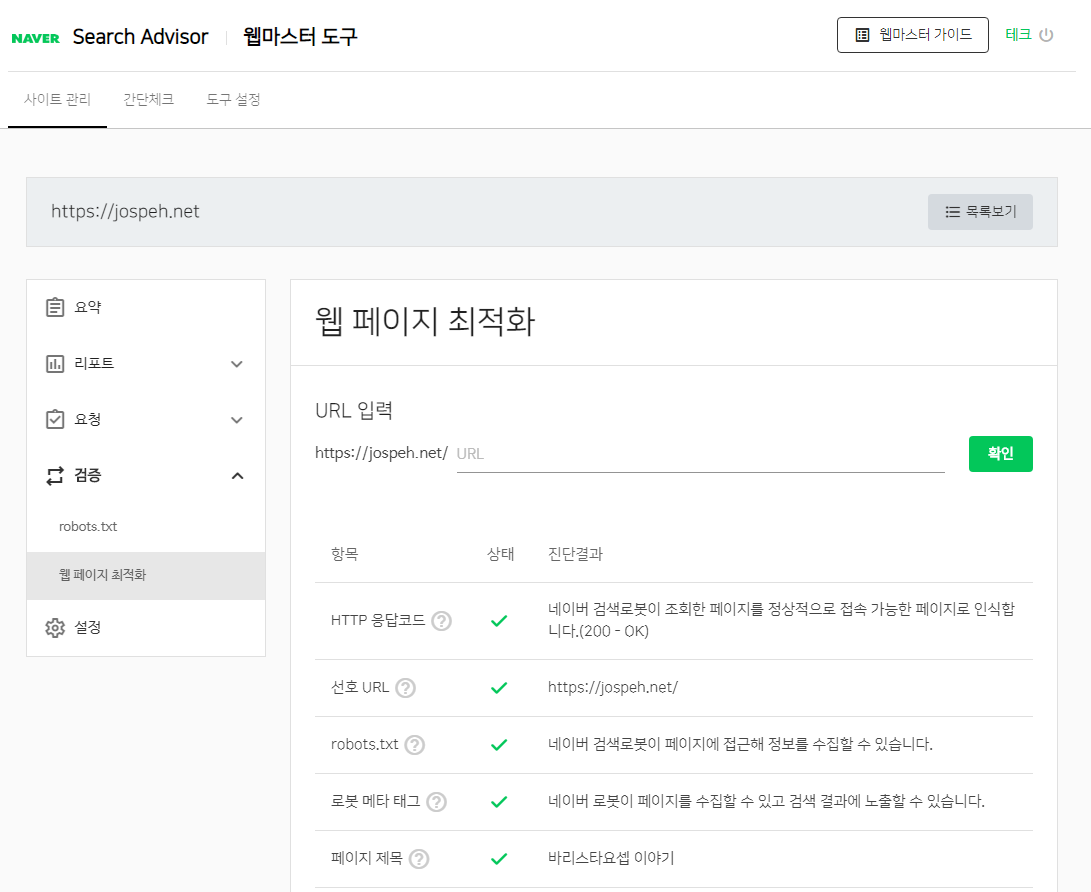Click the 검증 menu label

coord(88,475)
